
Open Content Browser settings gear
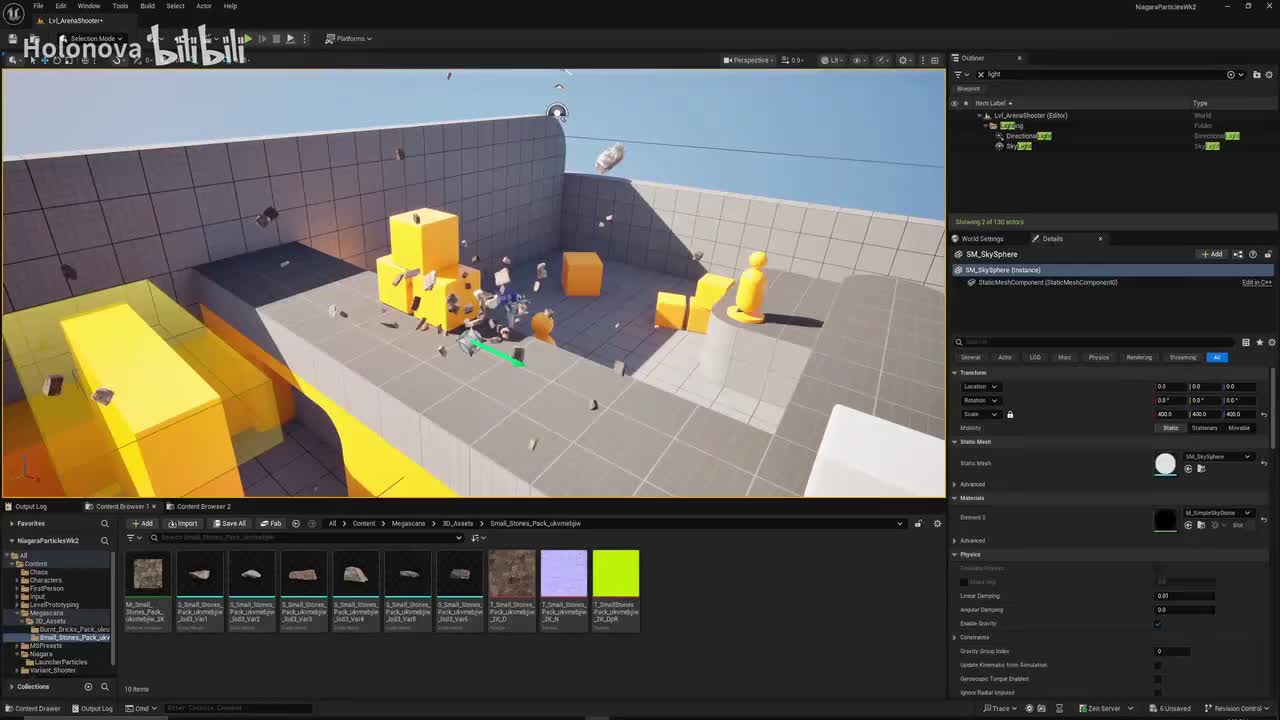tap(937, 523)
